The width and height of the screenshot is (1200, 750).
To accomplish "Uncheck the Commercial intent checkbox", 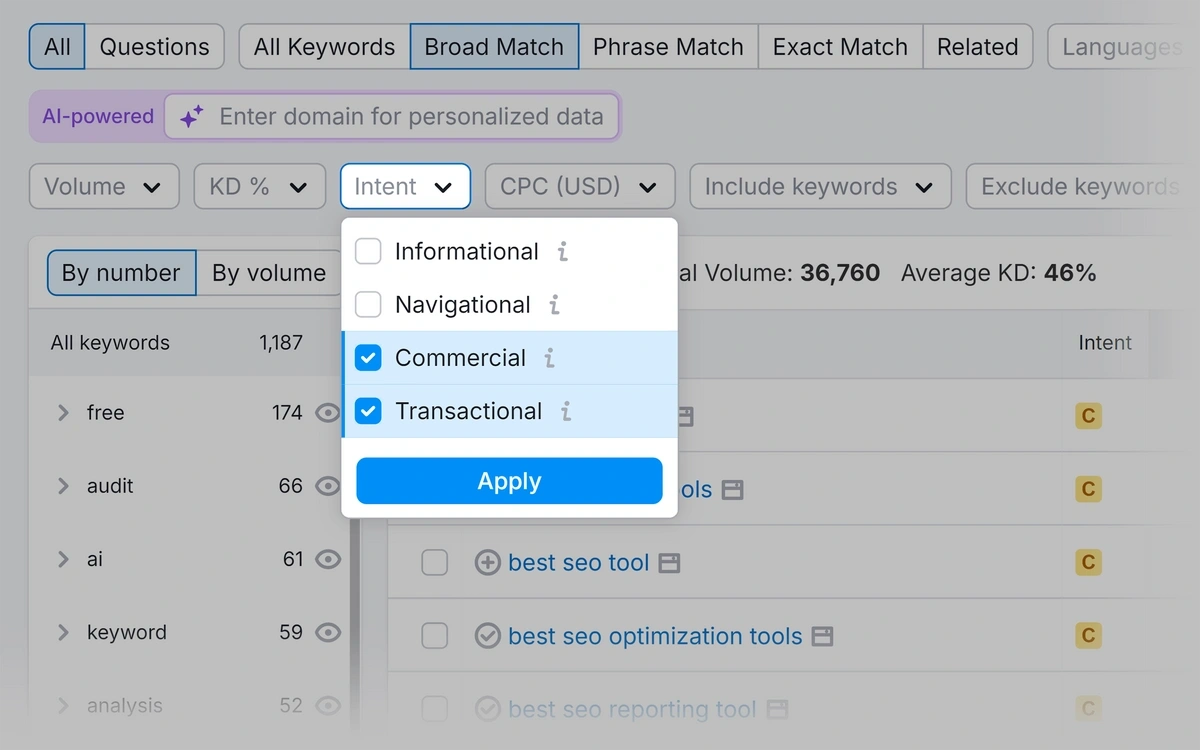I will 369,358.
